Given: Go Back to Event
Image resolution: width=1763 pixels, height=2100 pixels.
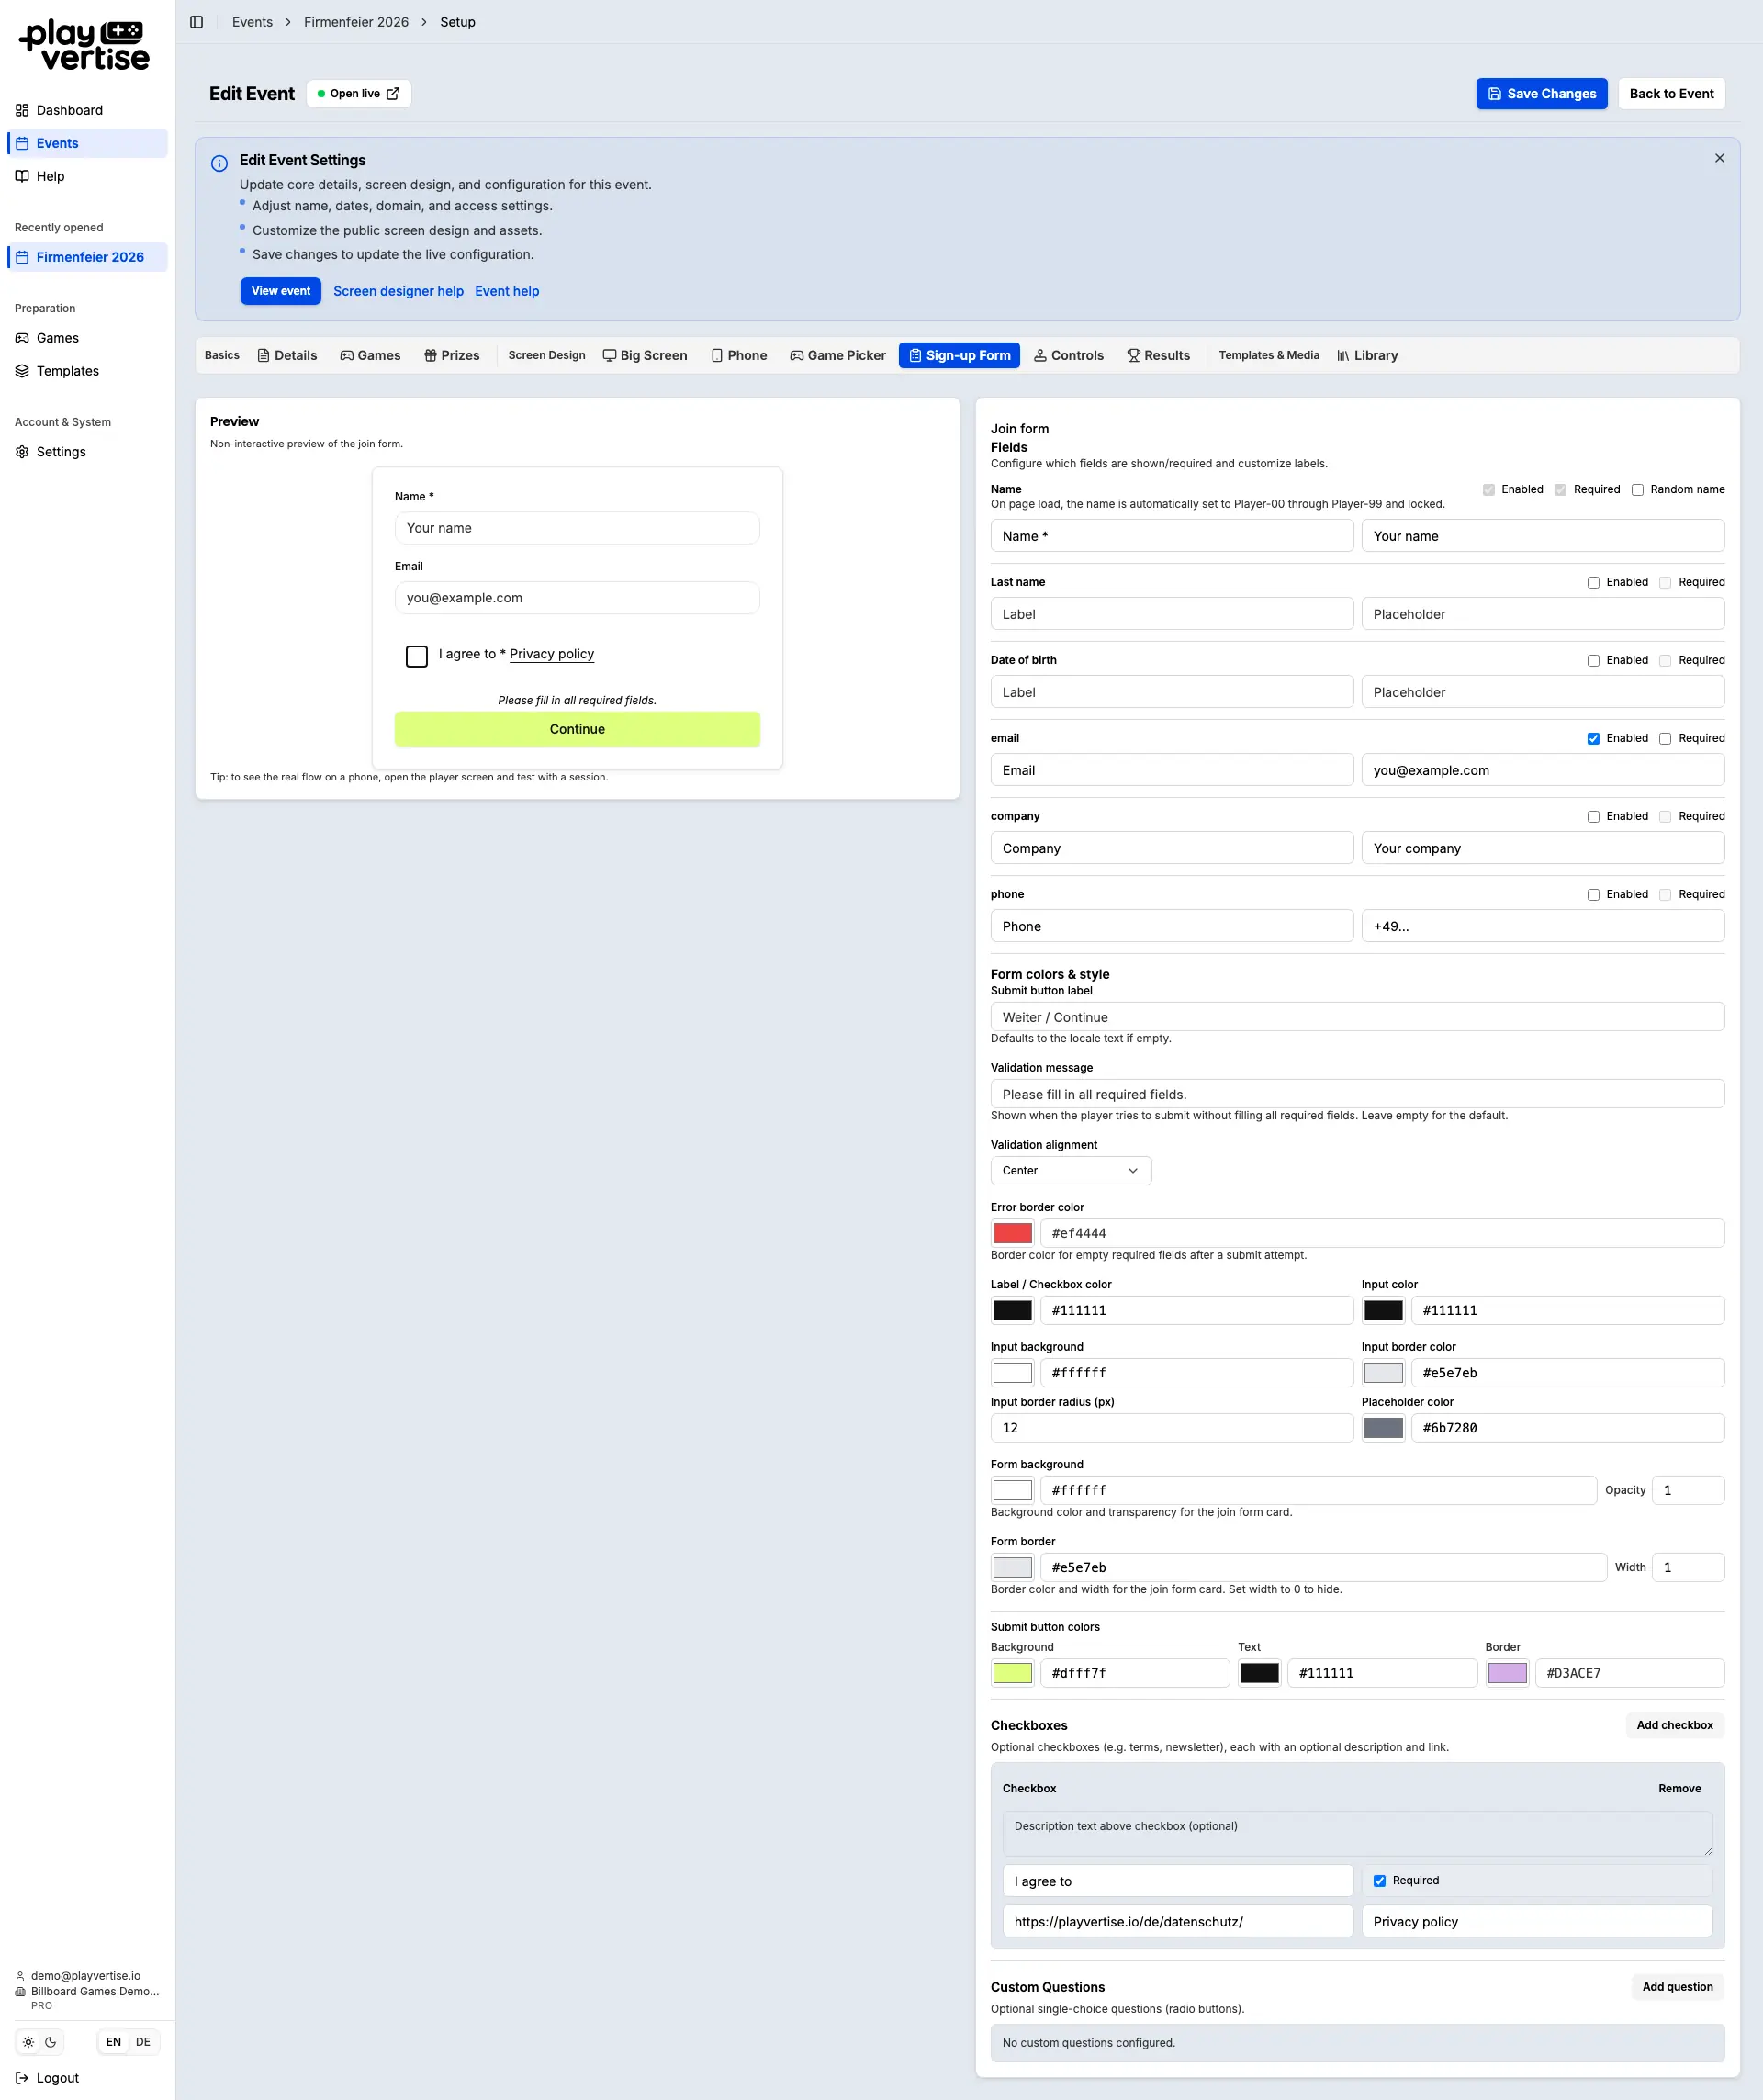Looking at the screenshot, I should click(1671, 94).
